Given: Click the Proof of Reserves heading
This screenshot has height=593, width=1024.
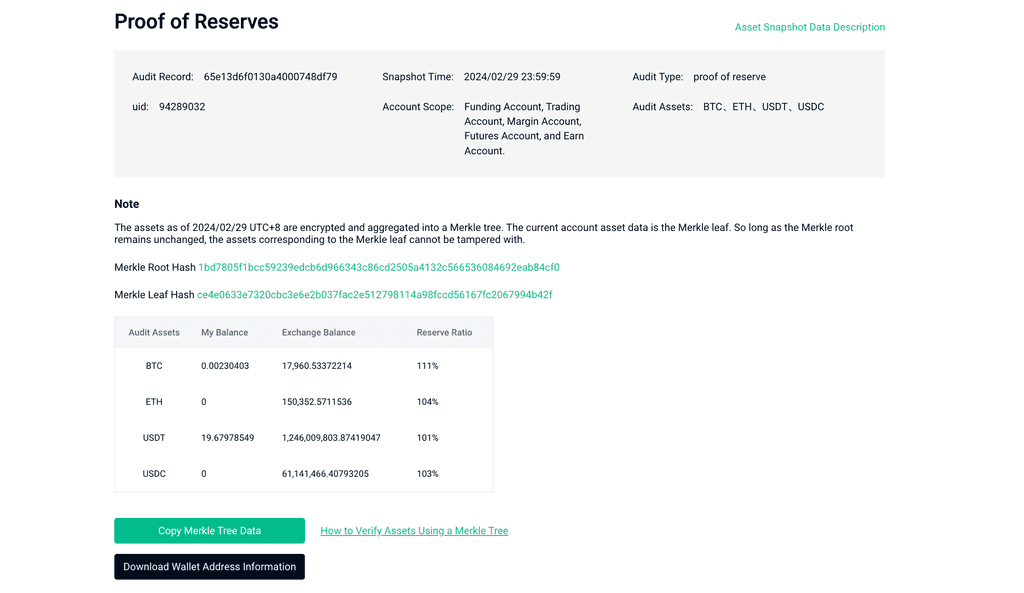Looking at the screenshot, I should 197,22.
